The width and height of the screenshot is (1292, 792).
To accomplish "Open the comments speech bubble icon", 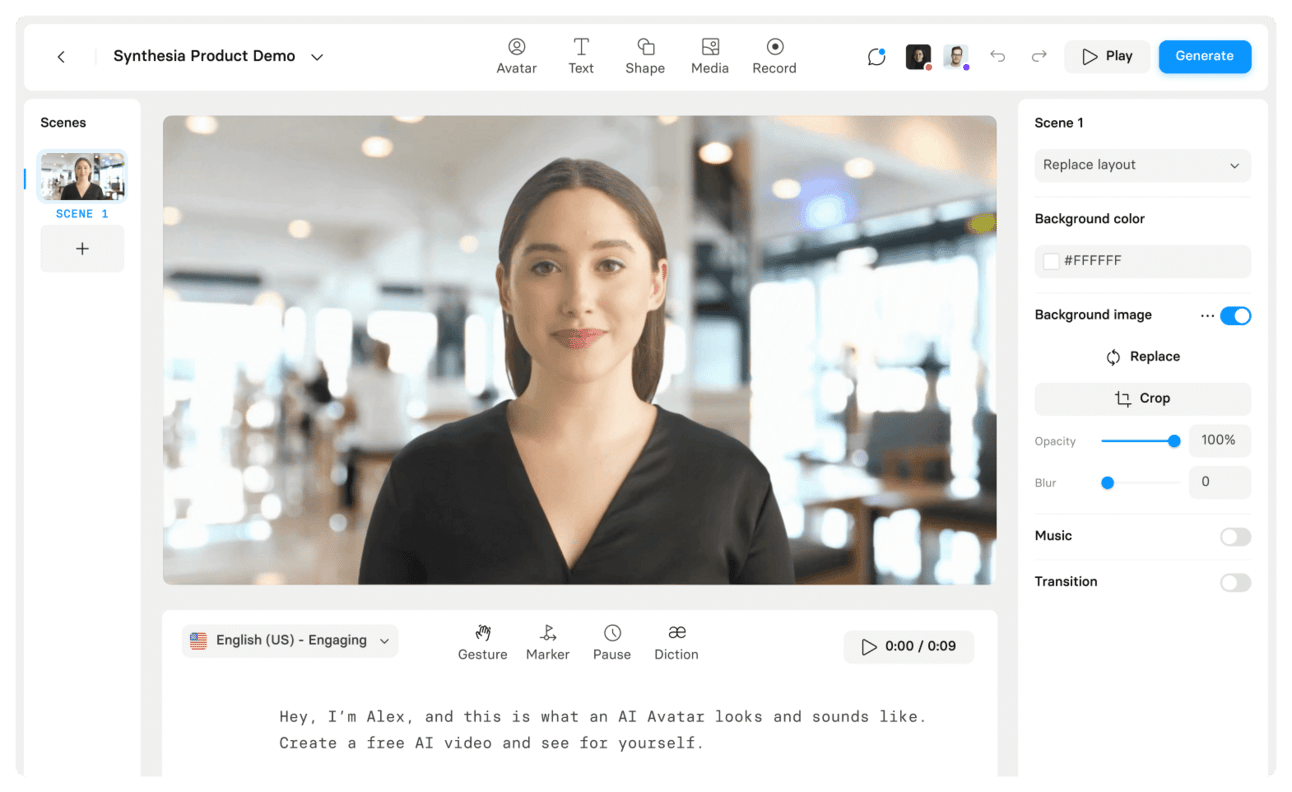I will (x=877, y=57).
